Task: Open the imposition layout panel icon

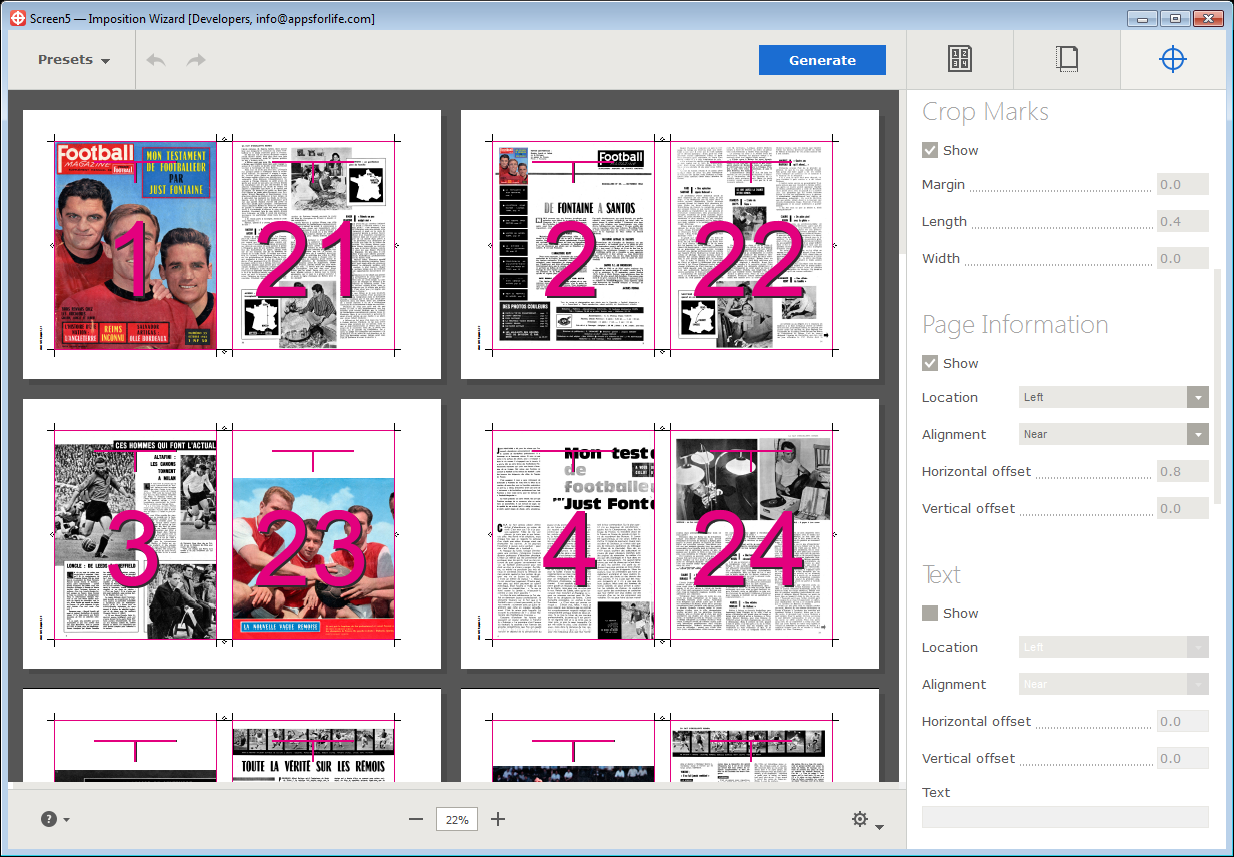Action: tap(959, 60)
